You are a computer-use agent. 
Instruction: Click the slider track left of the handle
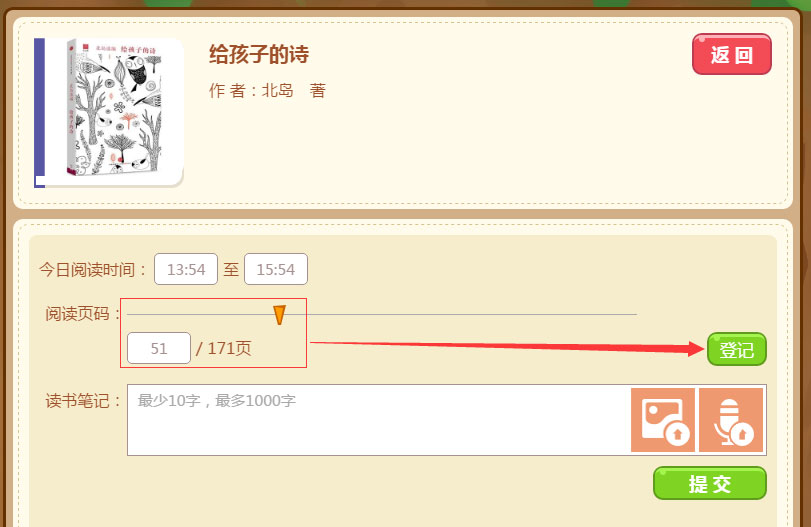point(200,314)
